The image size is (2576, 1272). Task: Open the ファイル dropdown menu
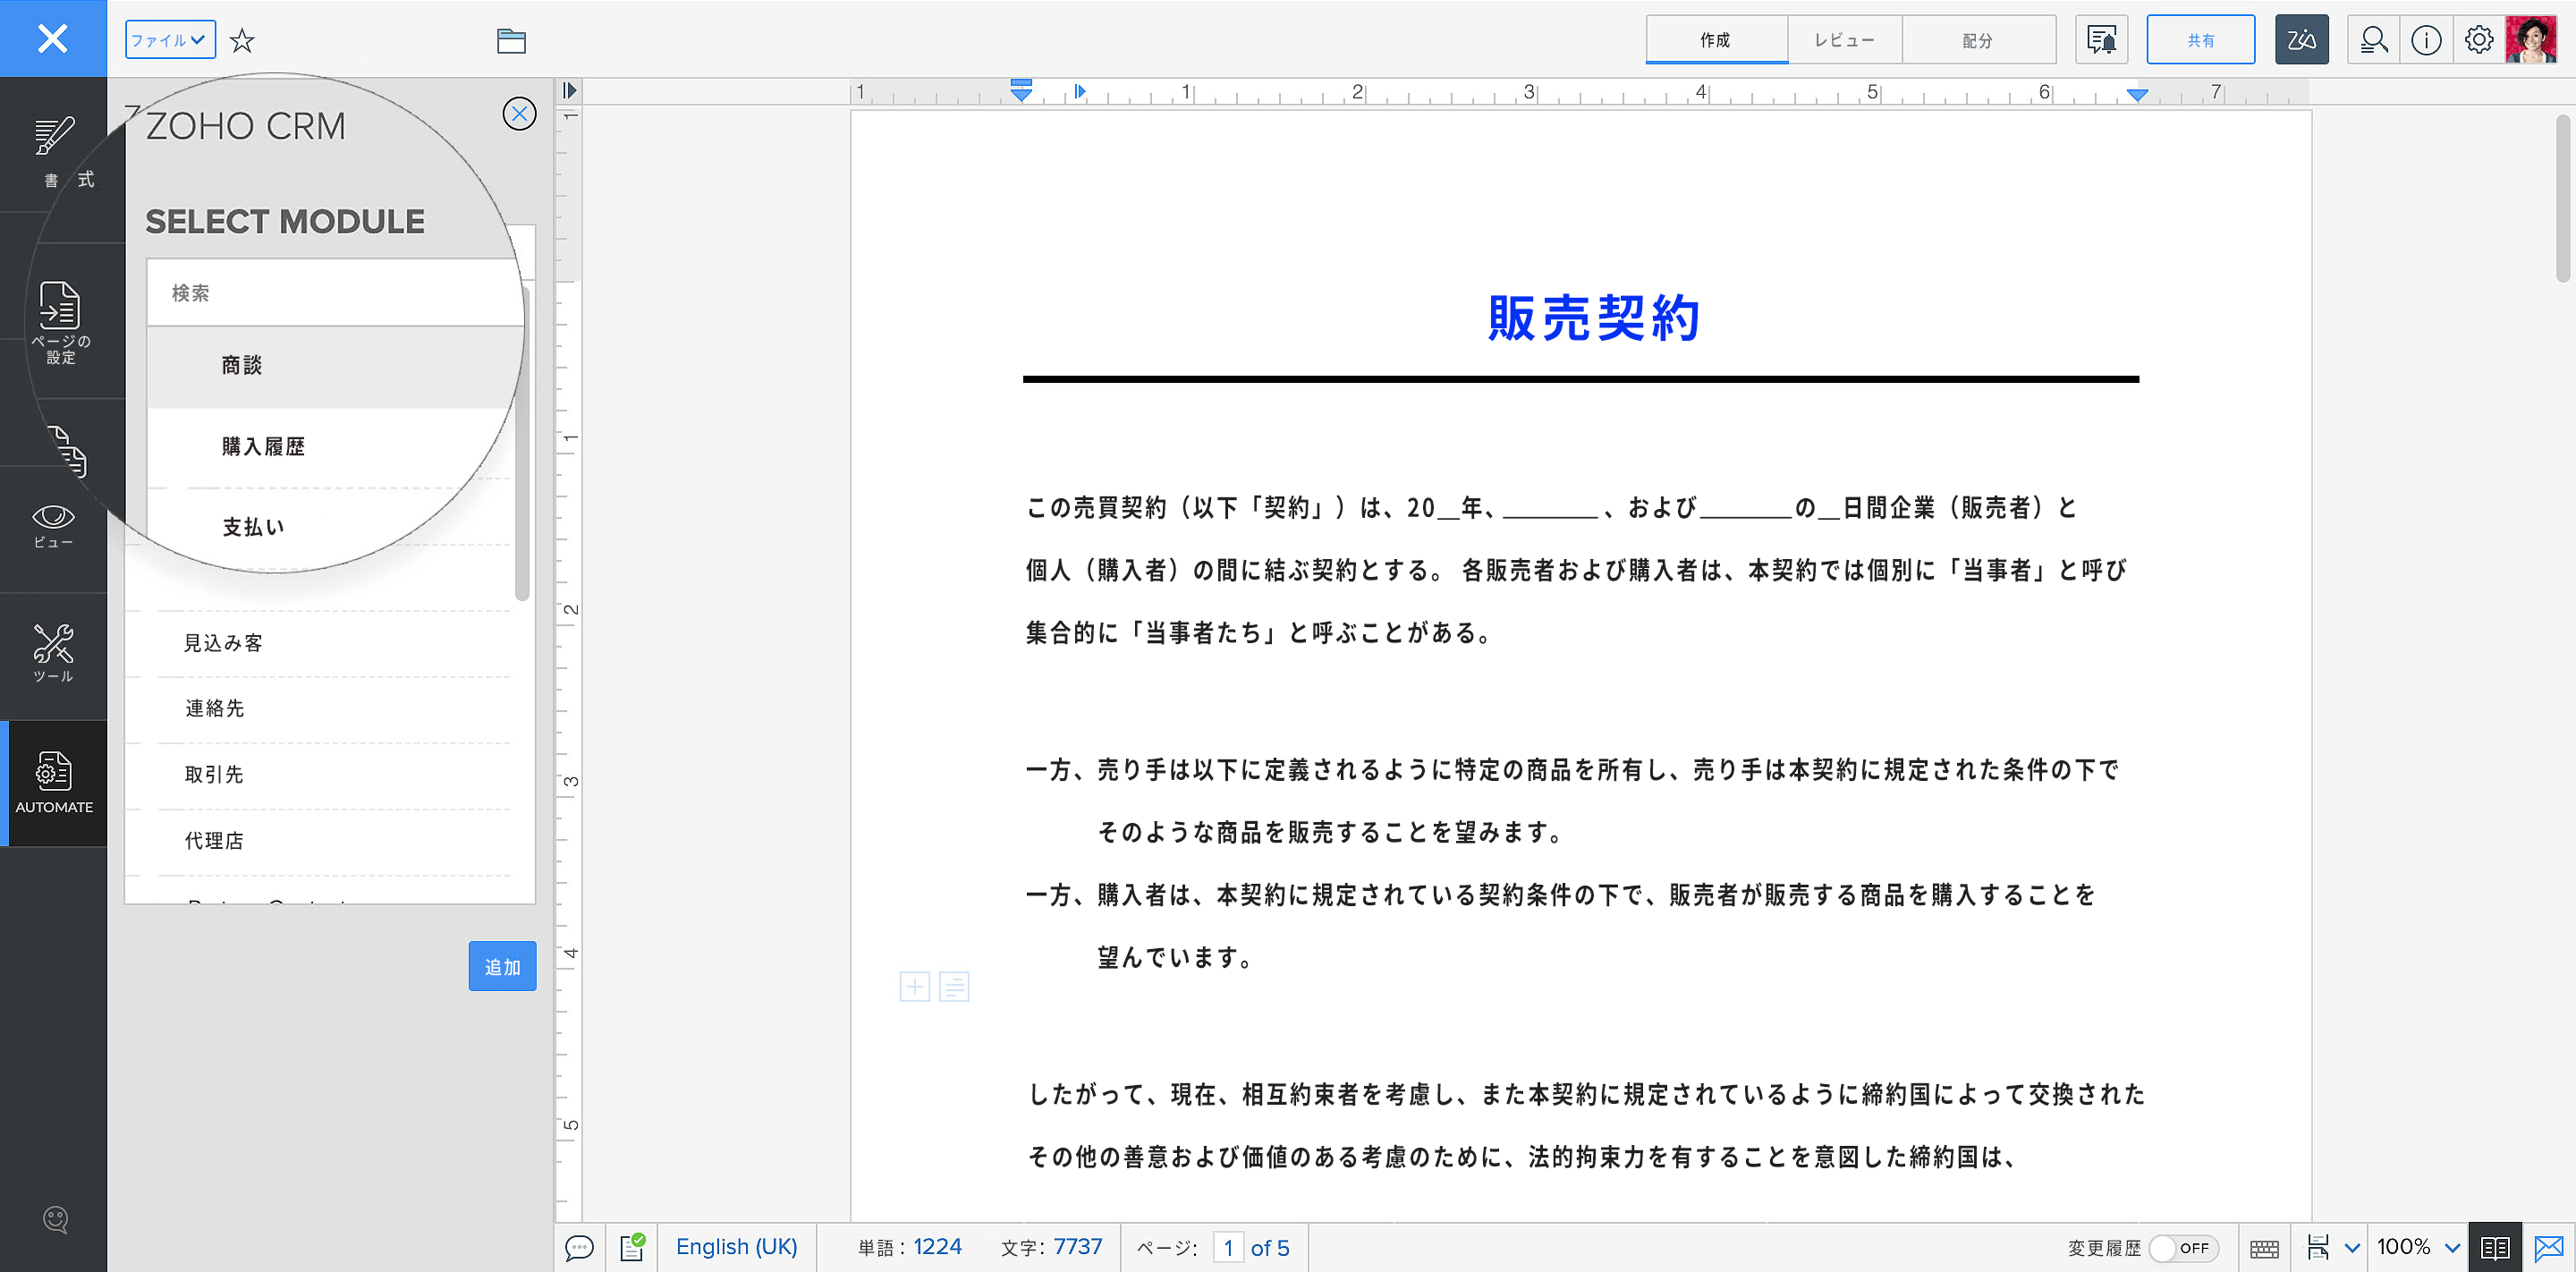(170, 40)
